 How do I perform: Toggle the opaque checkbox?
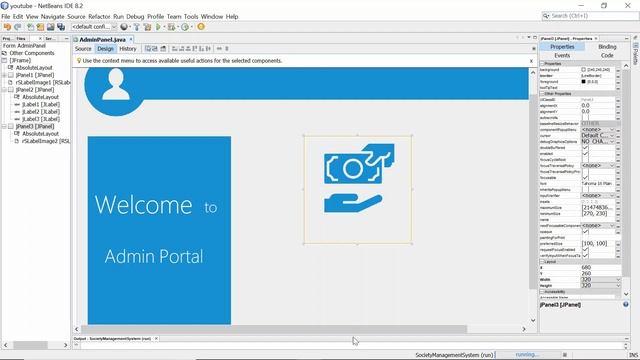(x=585, y=231)
